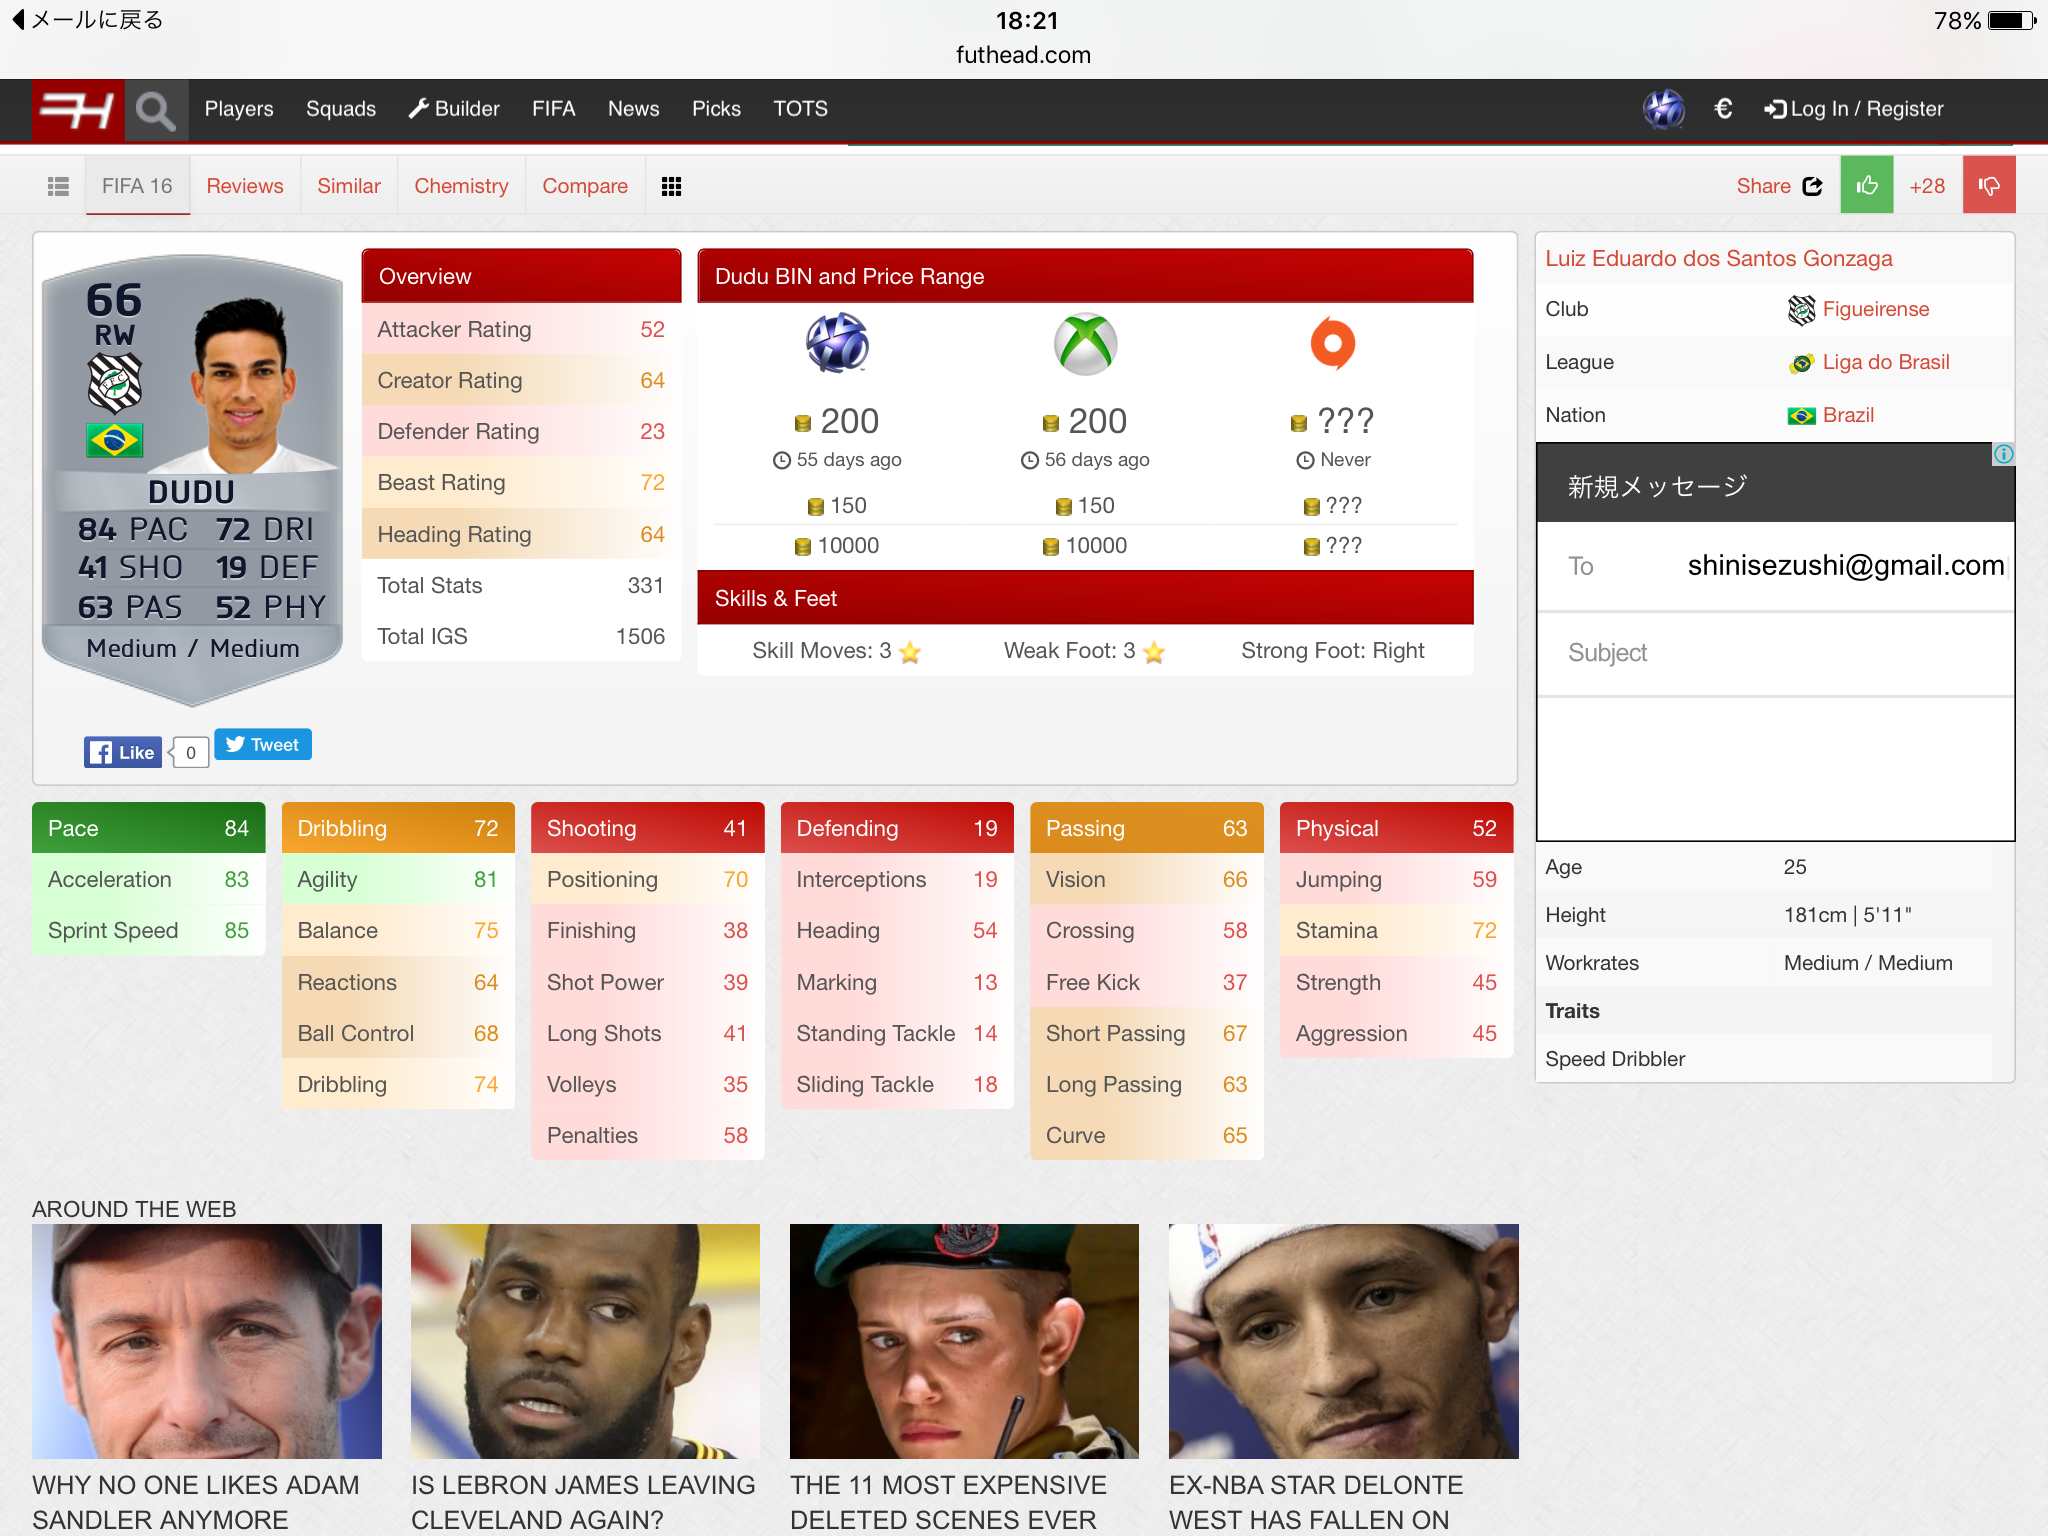Click the Figueirense club crest icon
Viewport: 2048px width, 1536px height.
click(1801, 310)
